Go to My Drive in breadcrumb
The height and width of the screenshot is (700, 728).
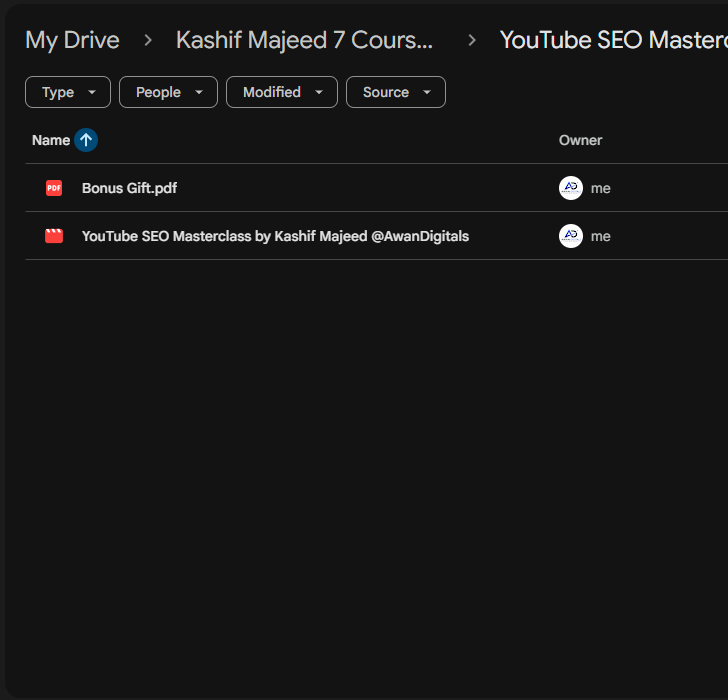72,40
